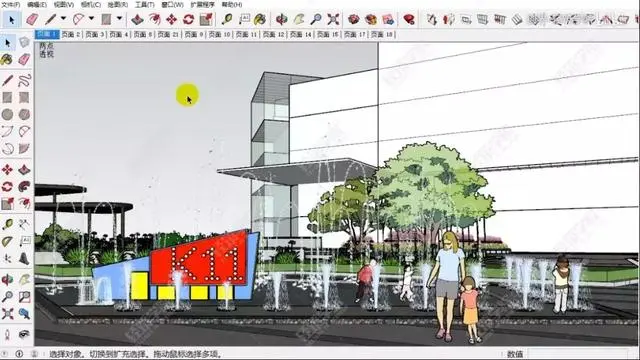Switch to scene tab 页面 4

(x=119, y=35)
